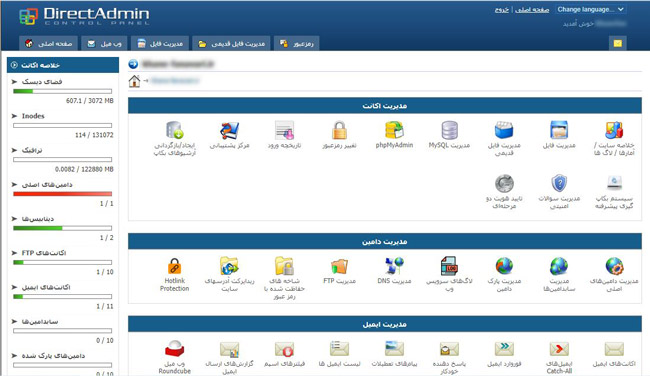Select the home page tab in top navigation
Viewport: 650px width, 376px height.
point(48,43)
